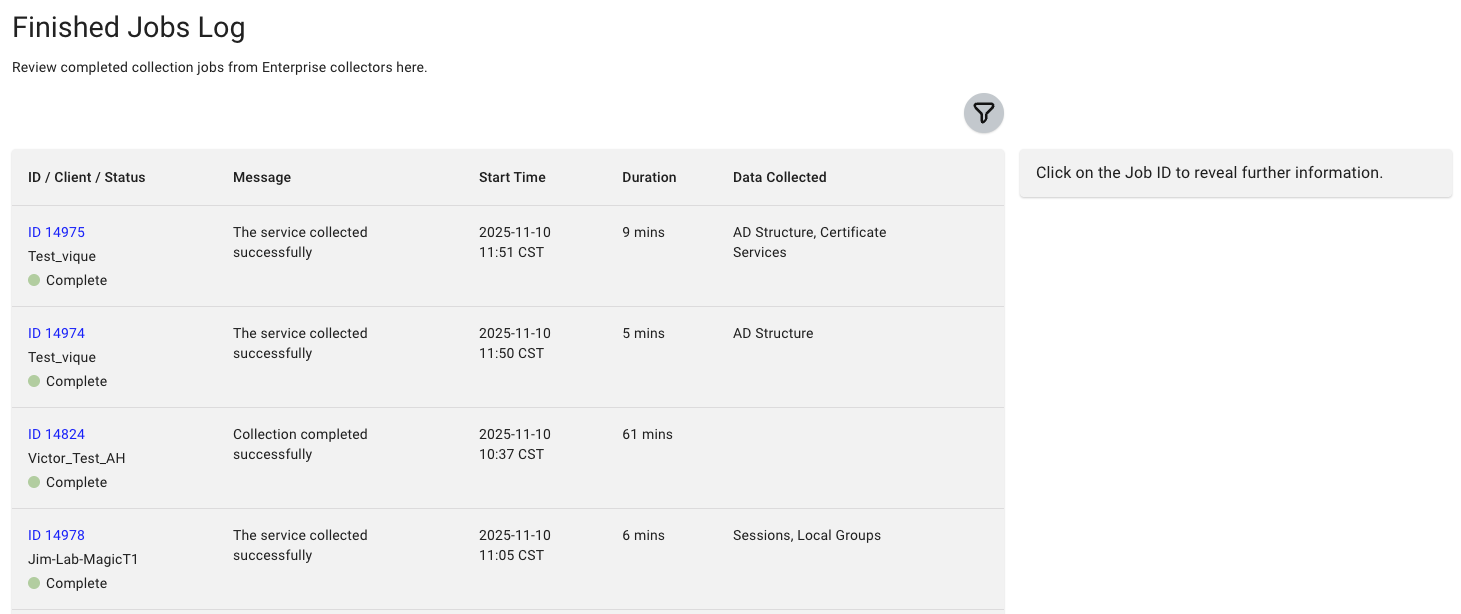Click the Finished Jobs Log page title
Viewport: 1461px width, 614px height.
click(x=128, y=27)
